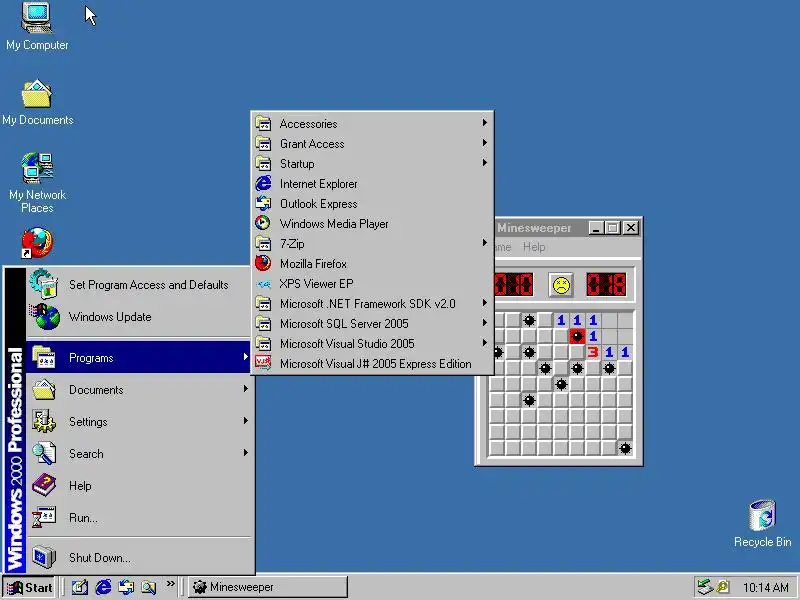Click the Windows Media Player icon
The image size is (800, 600).
[263, 223]
